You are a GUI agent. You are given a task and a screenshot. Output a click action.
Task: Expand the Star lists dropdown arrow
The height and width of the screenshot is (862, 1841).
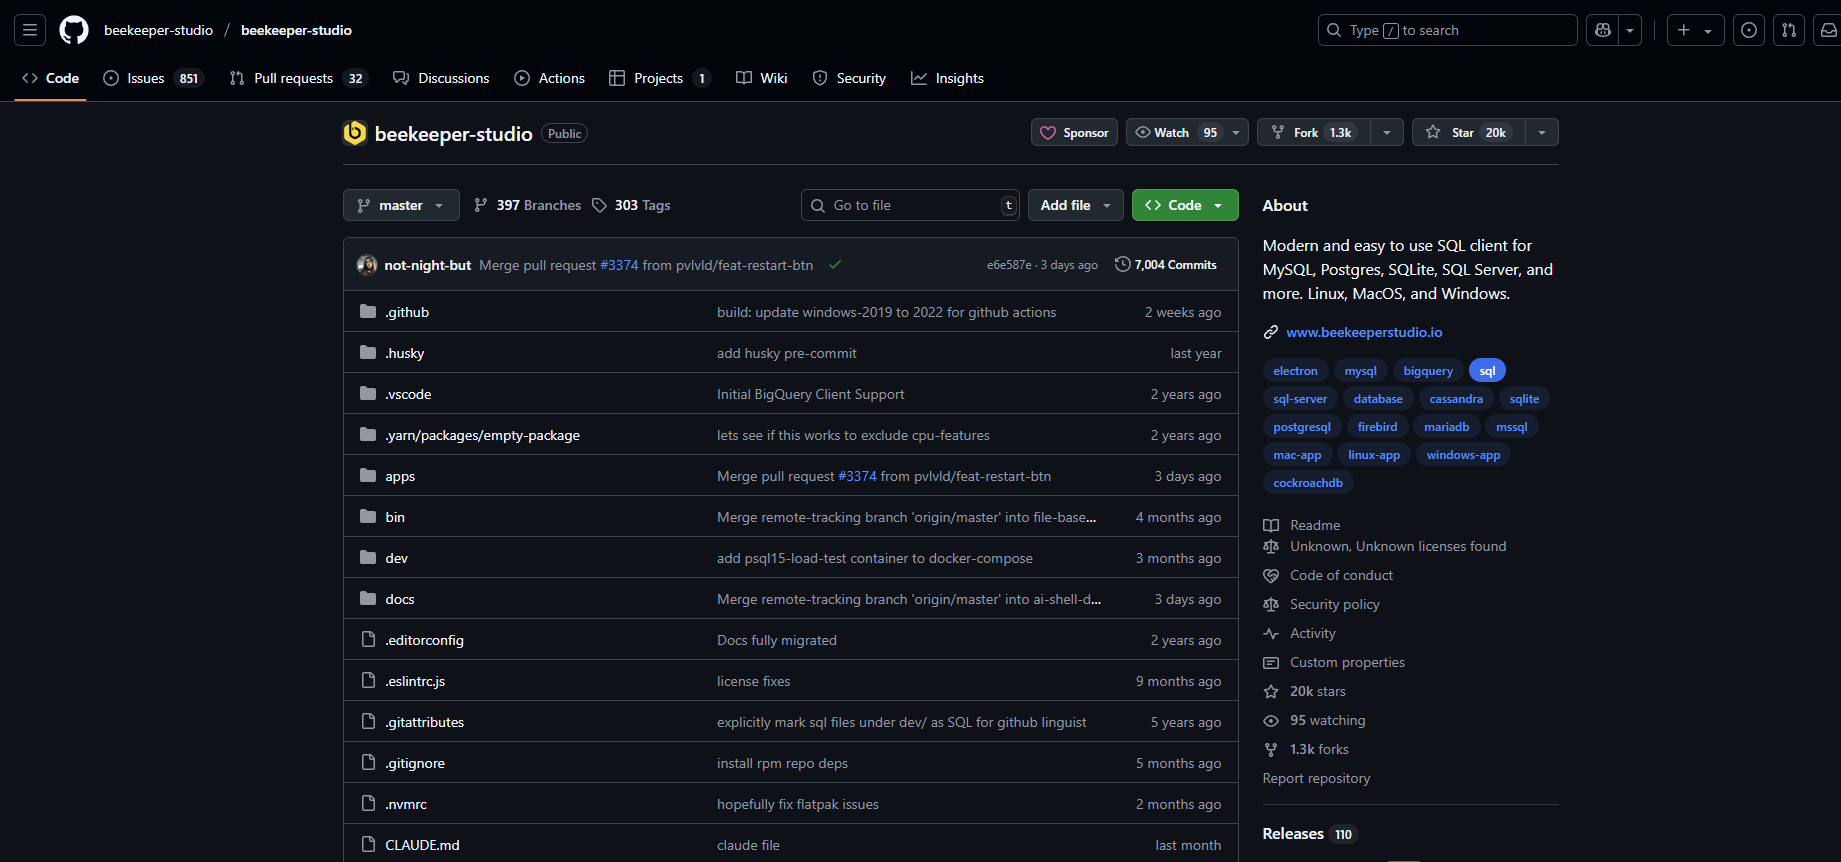1542,132
